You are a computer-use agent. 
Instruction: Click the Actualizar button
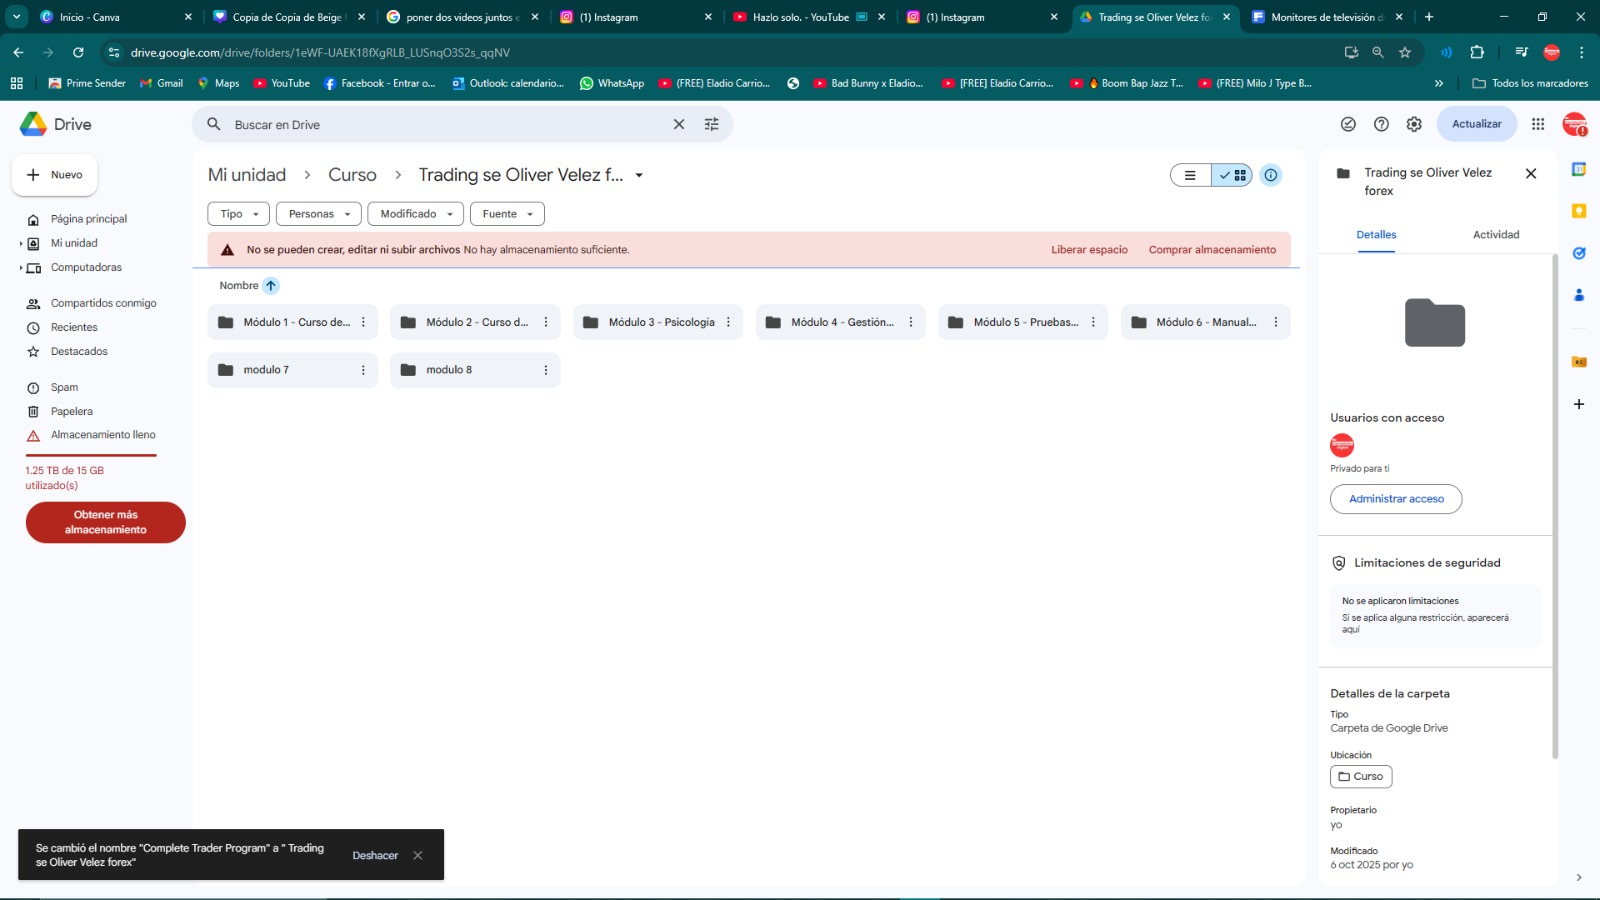coord(1477,124)
